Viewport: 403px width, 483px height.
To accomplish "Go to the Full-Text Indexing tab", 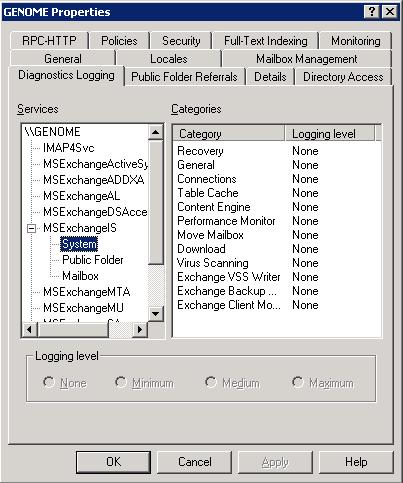I will click(266, 41).
